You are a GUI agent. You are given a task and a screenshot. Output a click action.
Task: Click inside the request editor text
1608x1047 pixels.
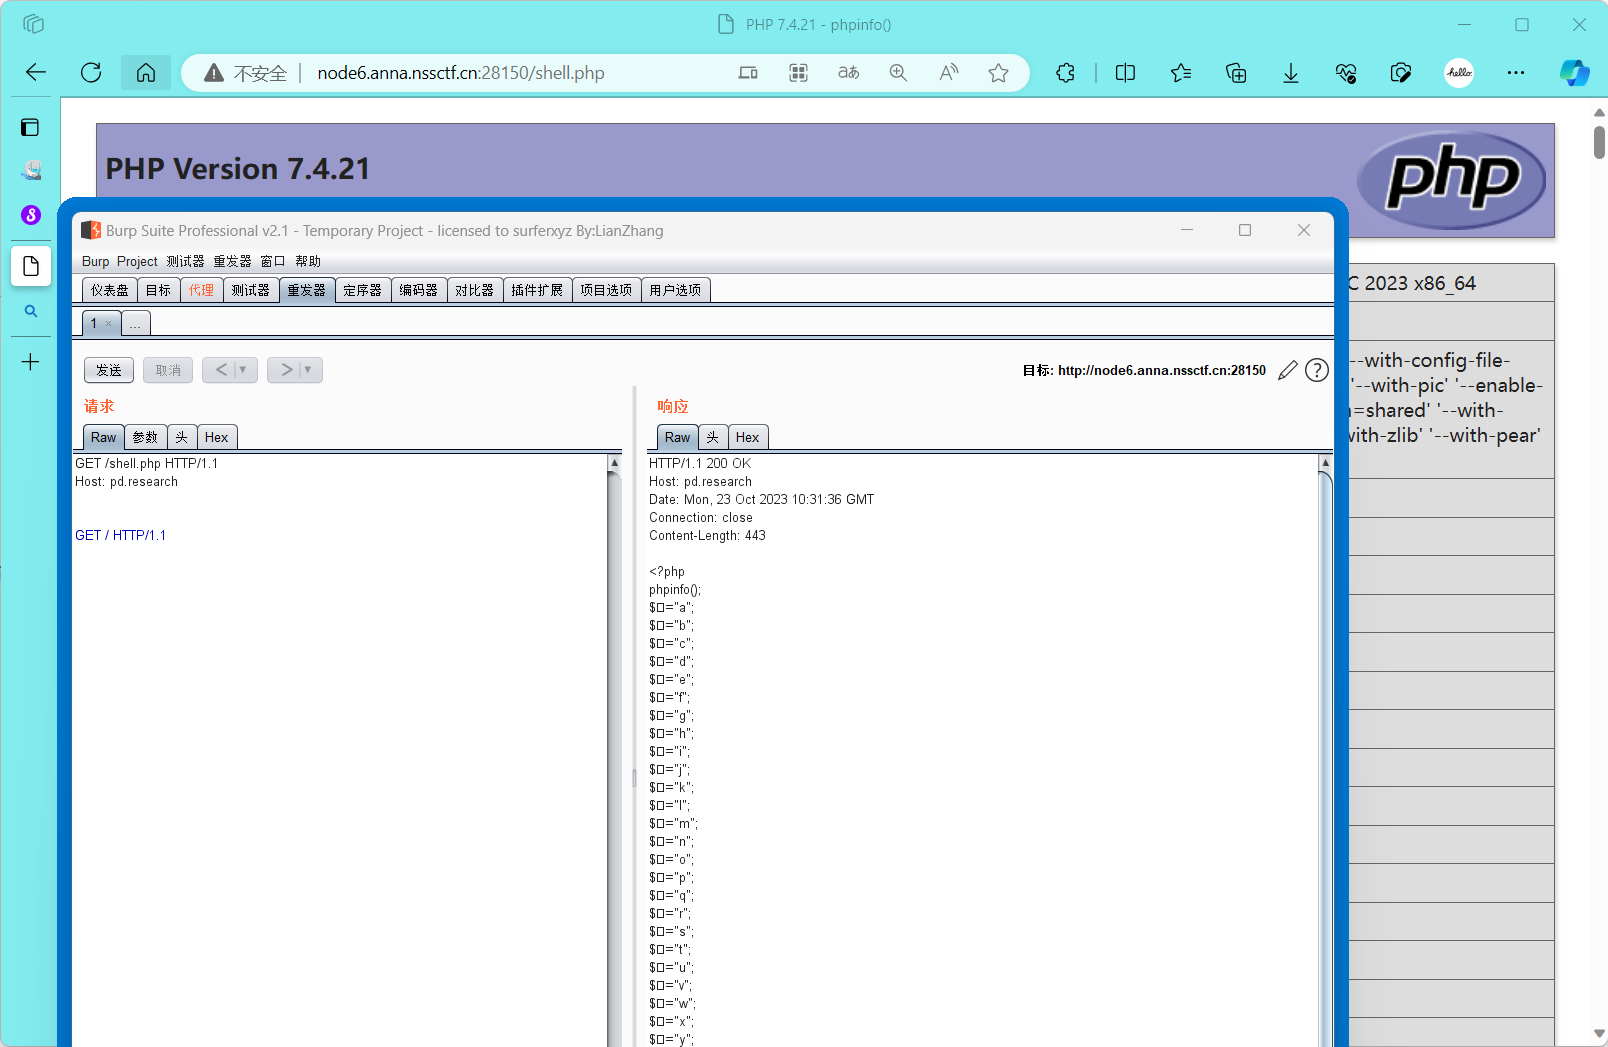340,750
